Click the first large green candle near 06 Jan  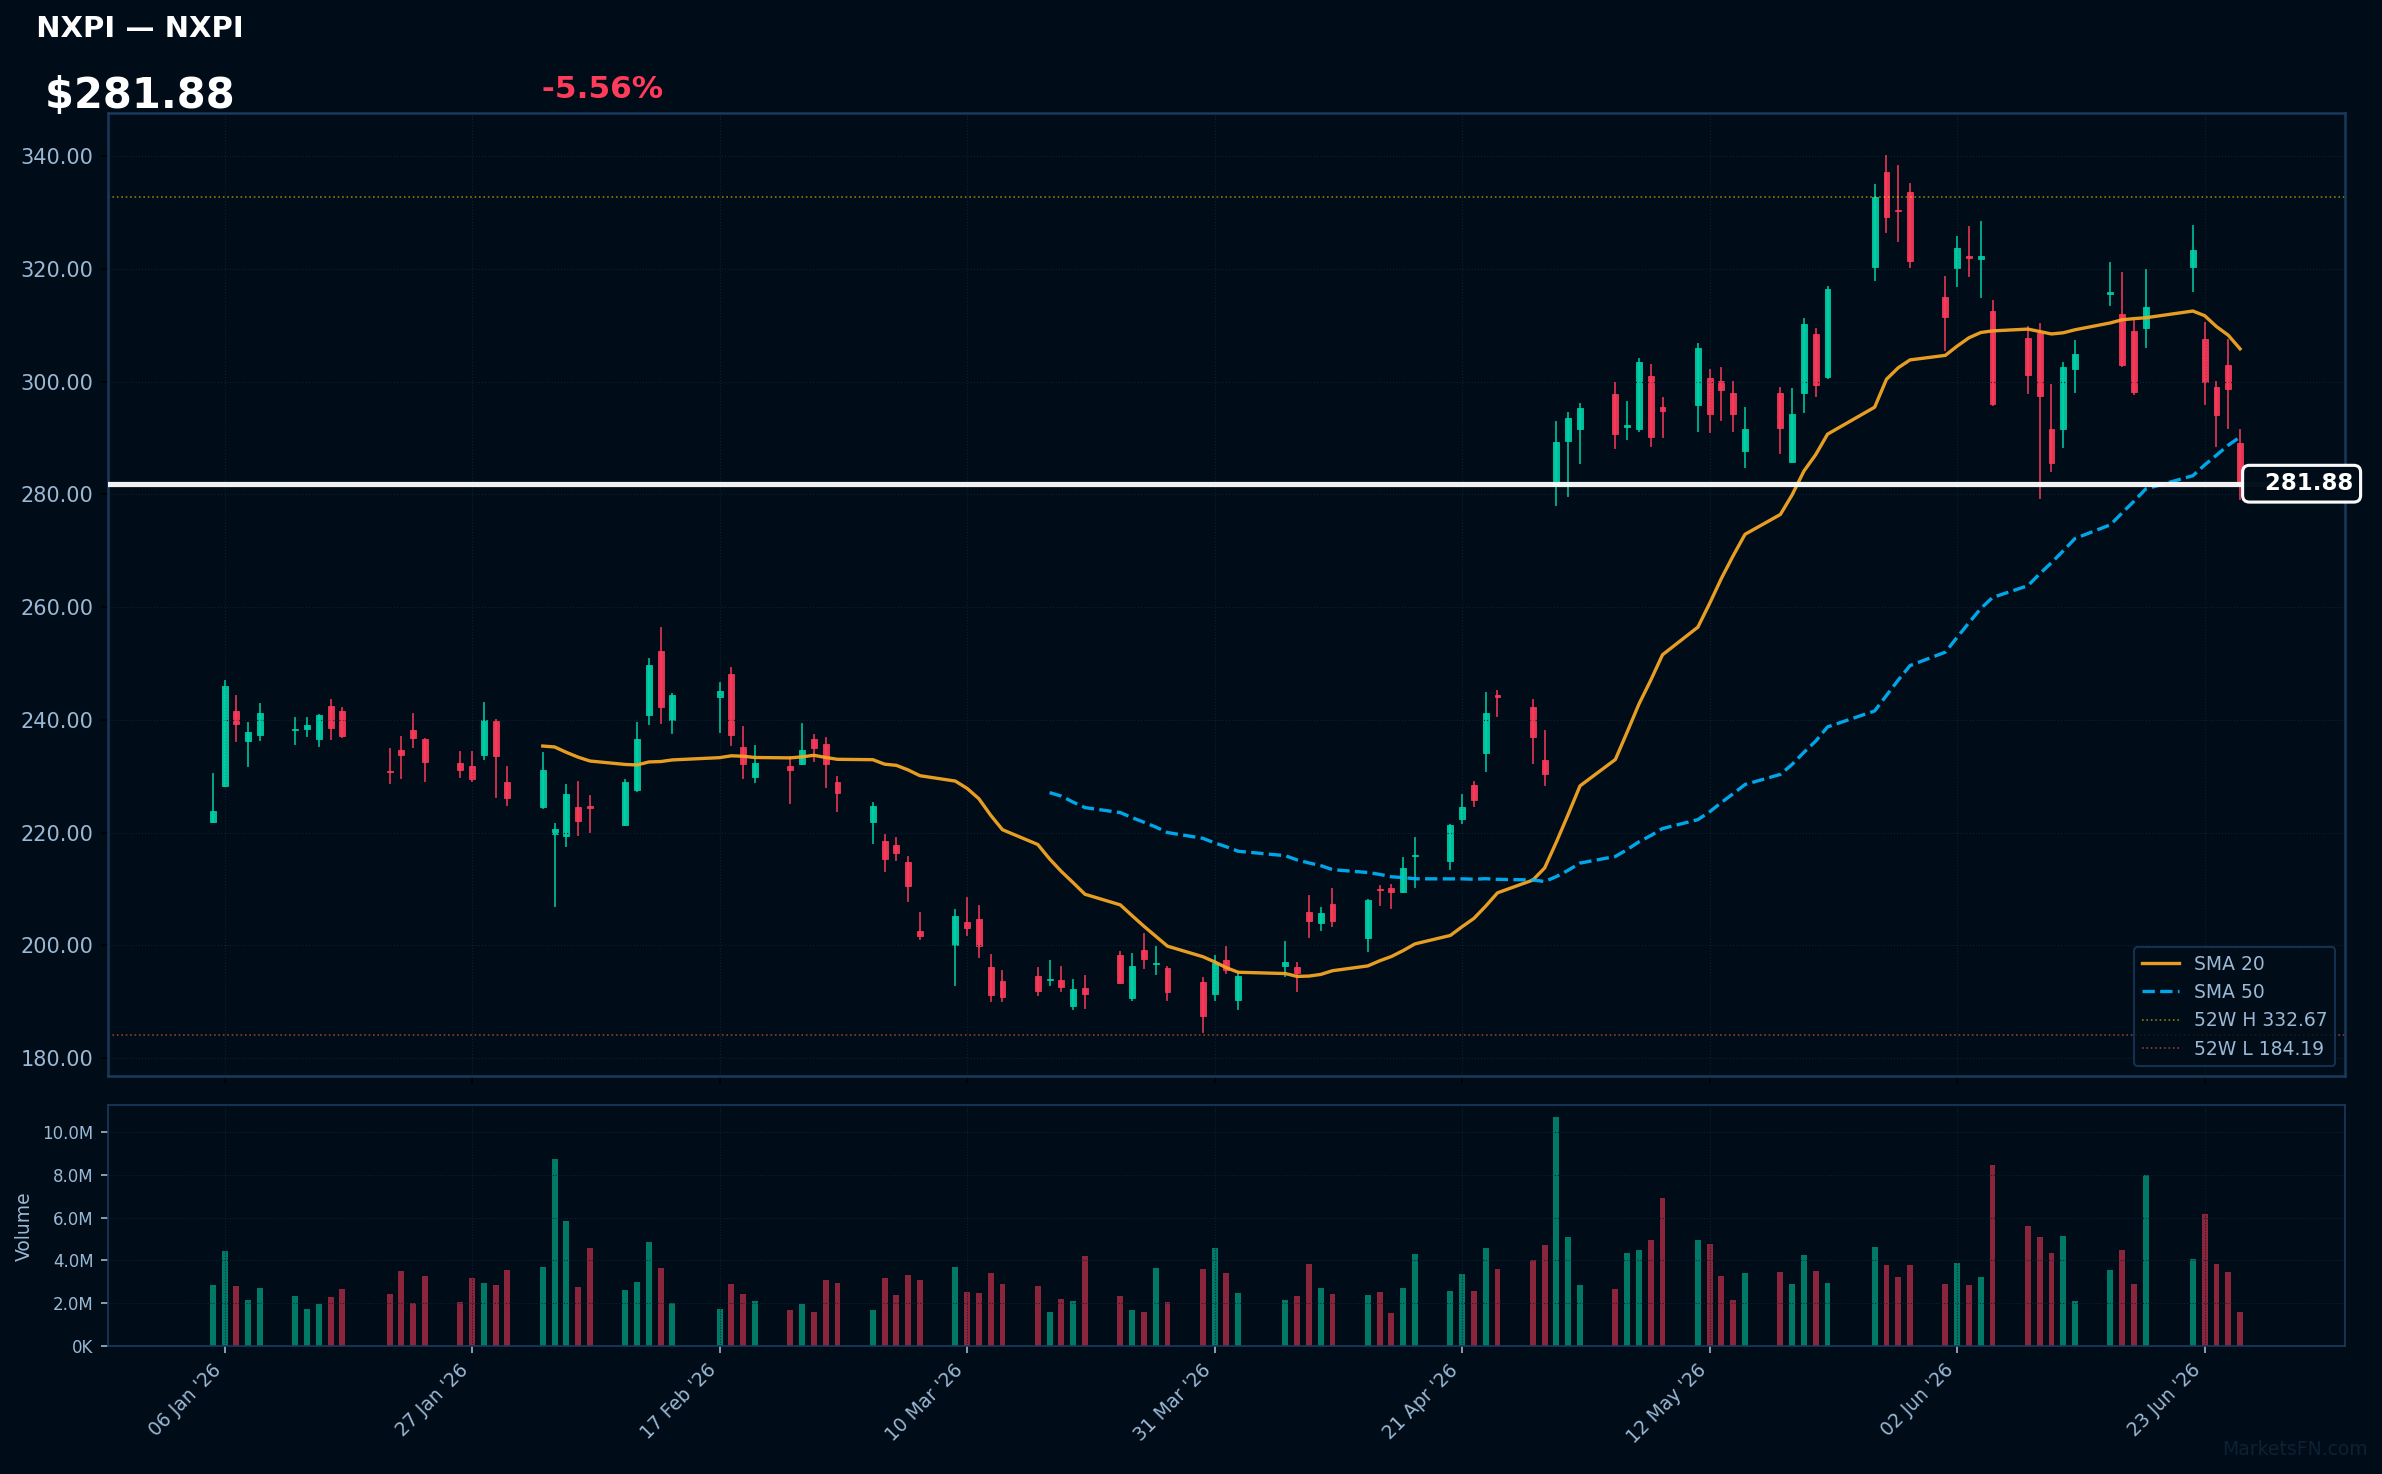pyautogui.click(x=225, y=736)
